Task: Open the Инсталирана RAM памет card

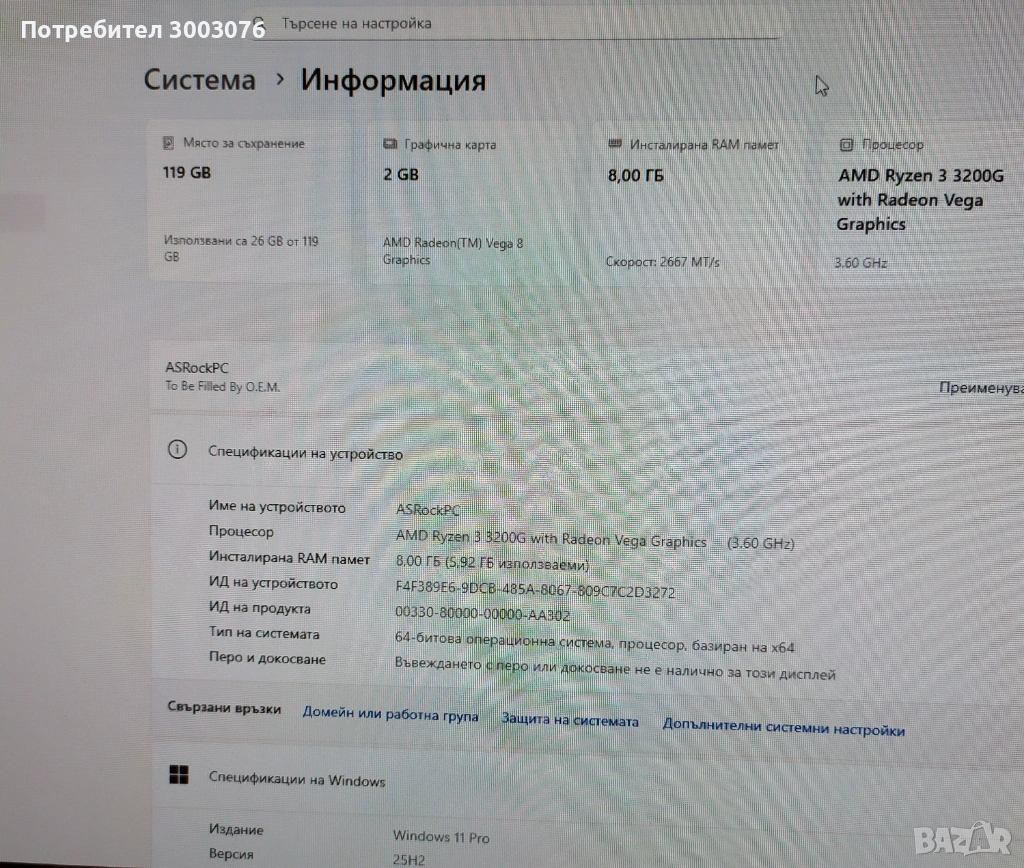Action: (700, 202)
